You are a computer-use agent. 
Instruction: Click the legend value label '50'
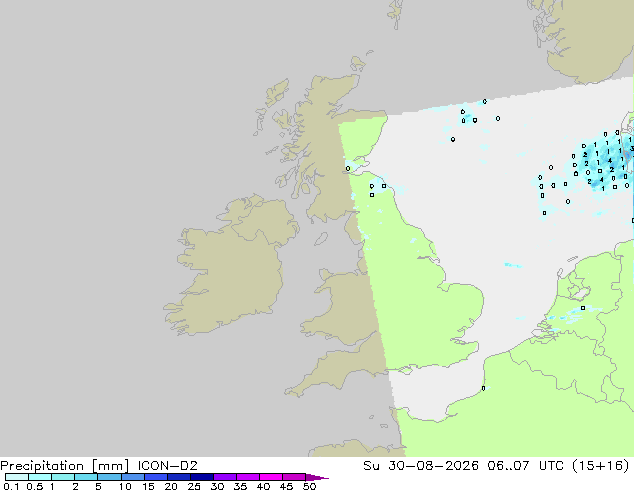click(x=309, y=486)
